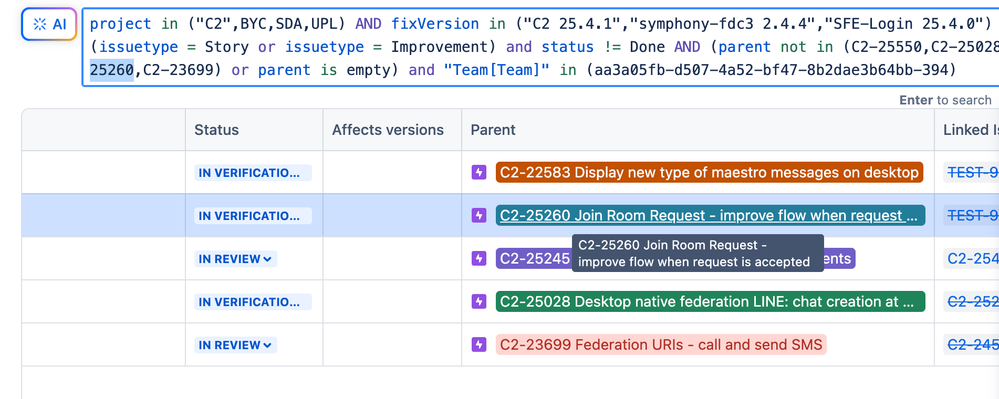Click the 'C2-23699' text in the query
The width and height of the screenshot is (999, 399).
pyautogui.click(x=179, y=70)
